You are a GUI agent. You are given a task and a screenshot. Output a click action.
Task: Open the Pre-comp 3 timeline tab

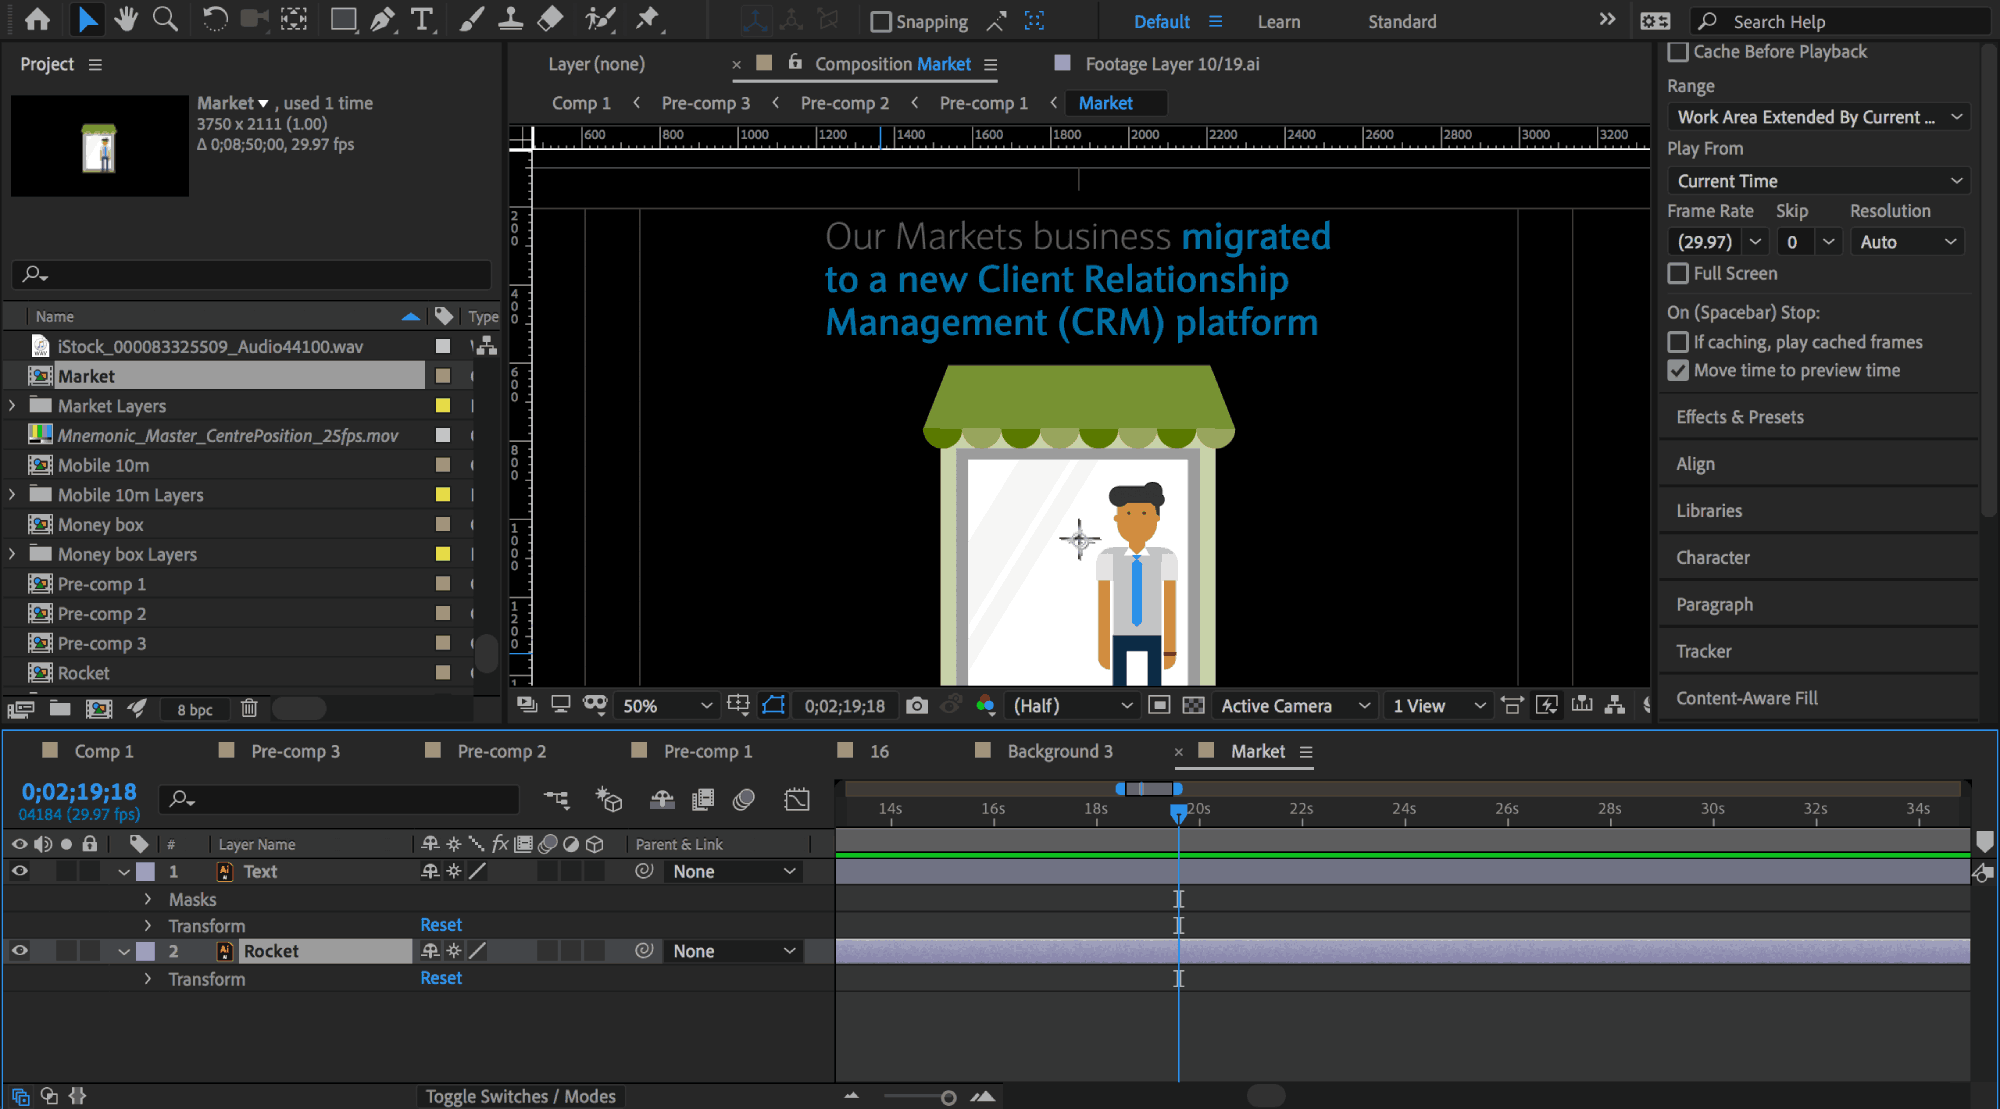click(x=295, y=751)
